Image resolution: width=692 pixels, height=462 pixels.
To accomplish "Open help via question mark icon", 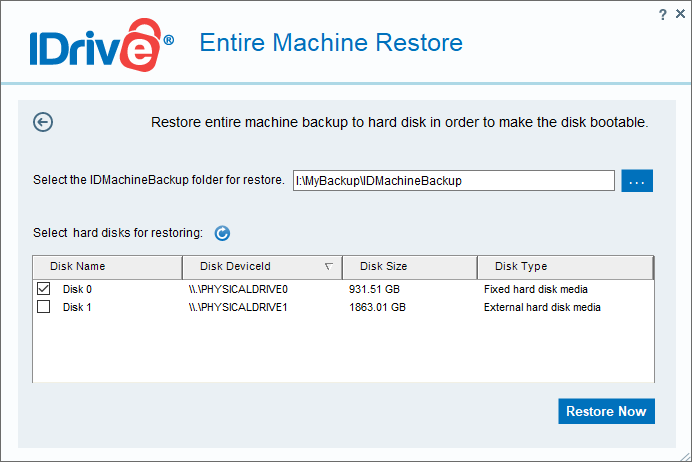I will [663, 13].
